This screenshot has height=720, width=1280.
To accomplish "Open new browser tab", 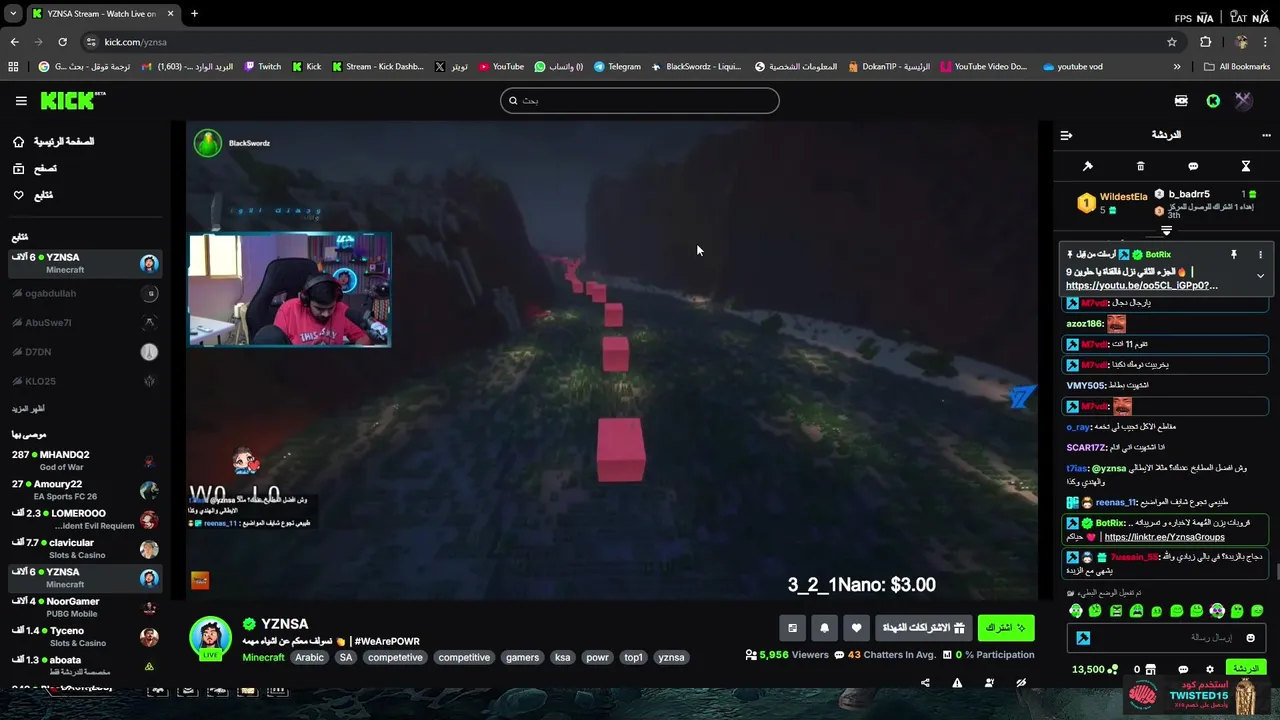I will point(194,14).
